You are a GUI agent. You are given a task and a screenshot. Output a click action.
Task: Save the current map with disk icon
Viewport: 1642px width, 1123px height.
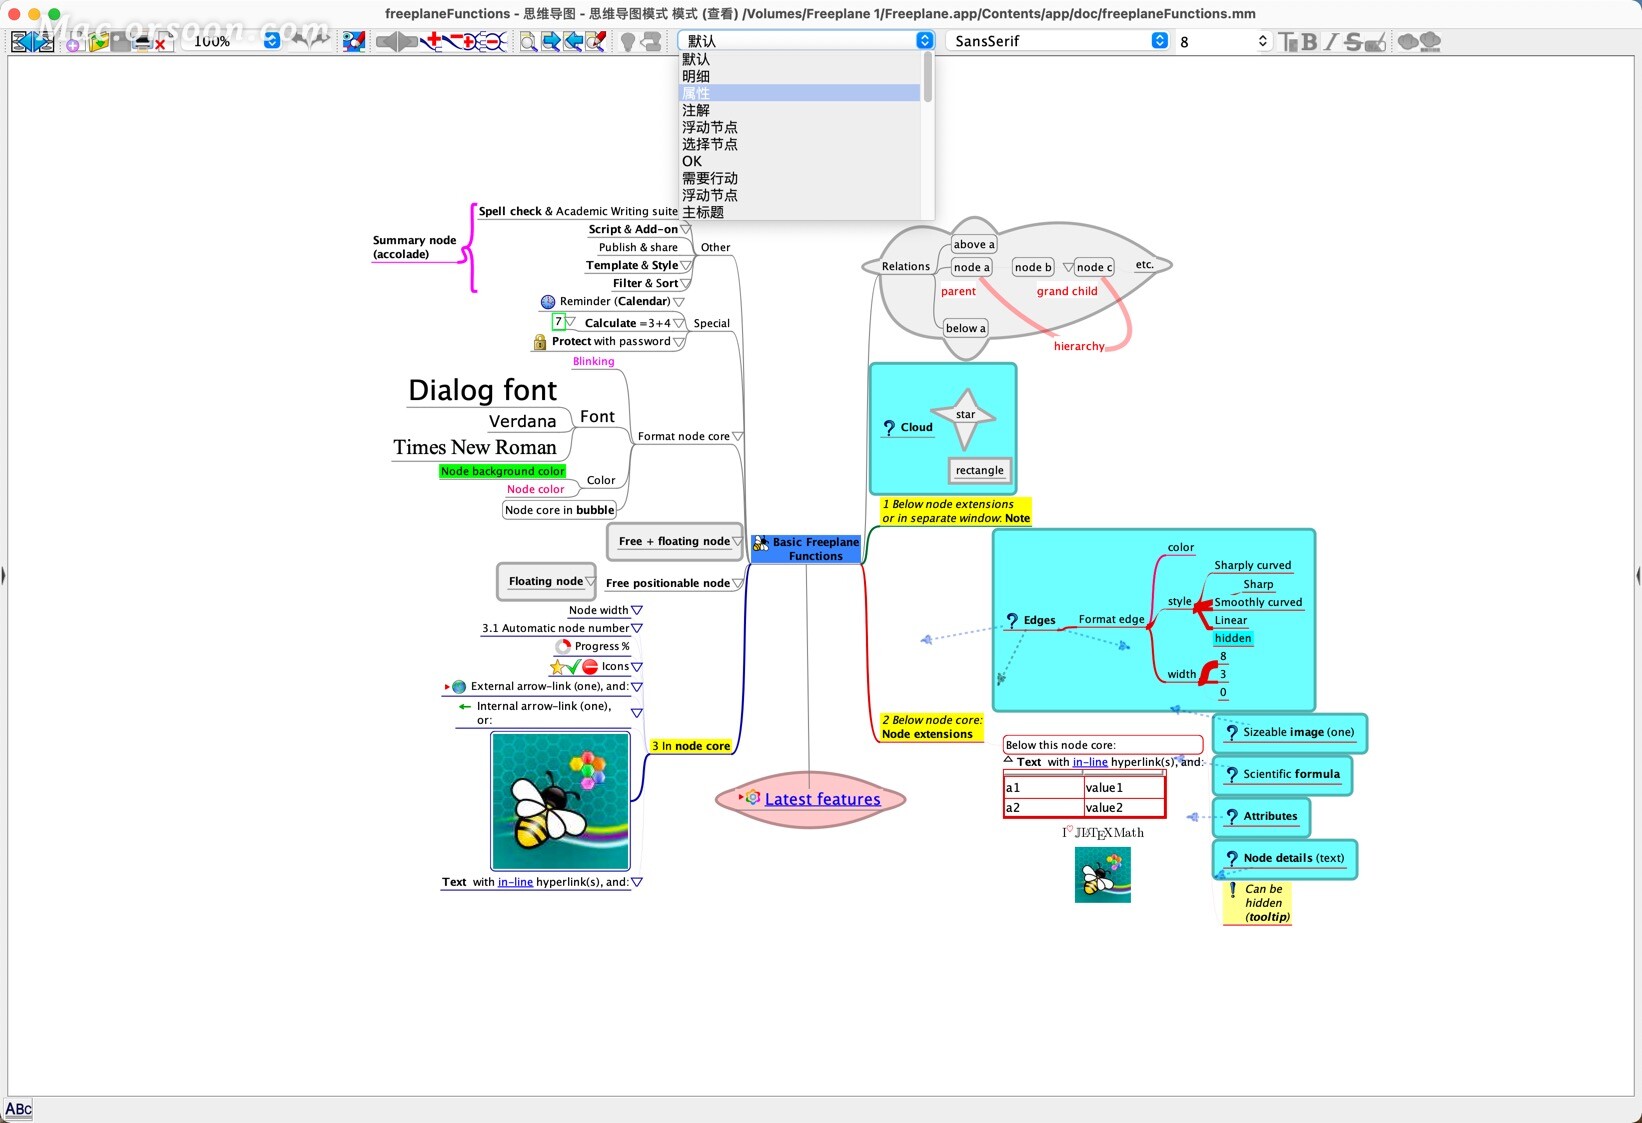tap(120, 41)
